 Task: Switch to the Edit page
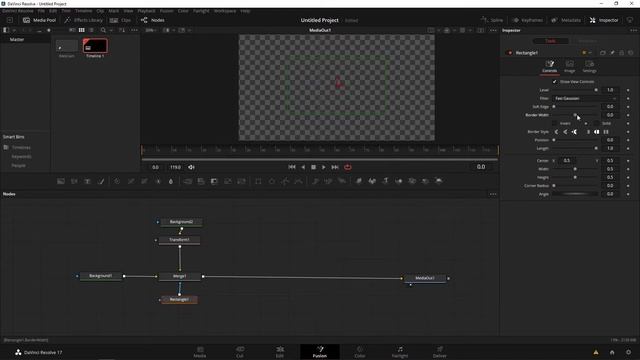point(280,352)
